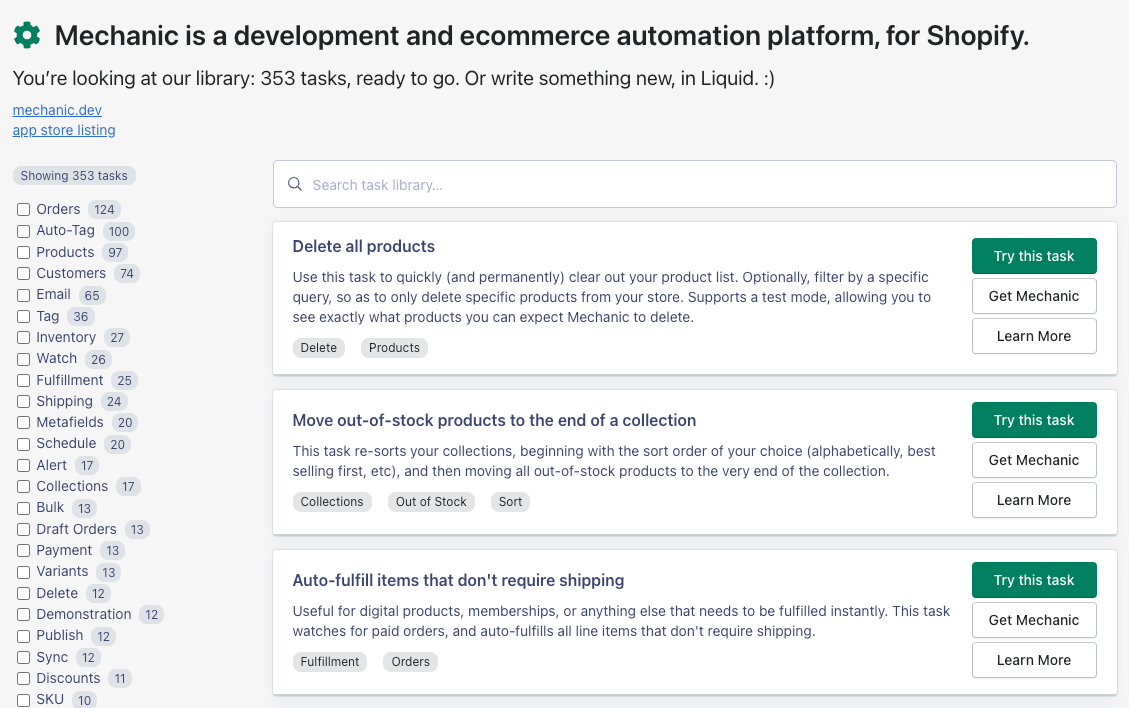This screenshot has width=1129, height=708.
Task: Click Get Mechanic for out-of-stock task
Action: (1033, 460)
